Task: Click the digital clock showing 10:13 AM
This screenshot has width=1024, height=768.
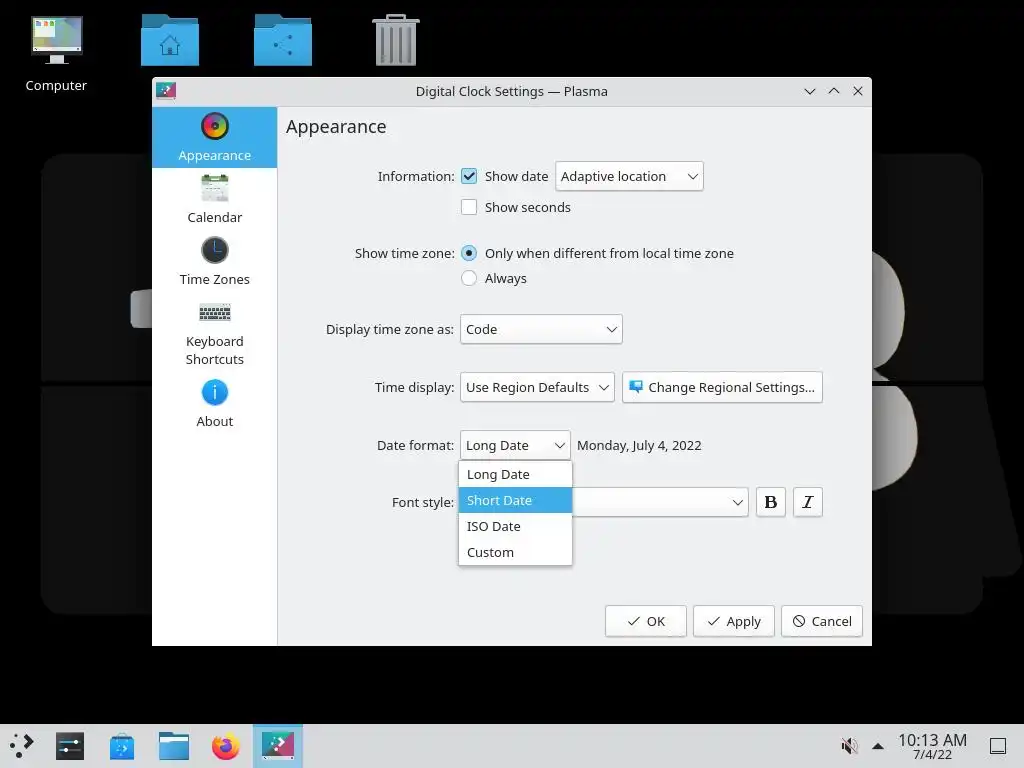Action: (x=932, y=746)
